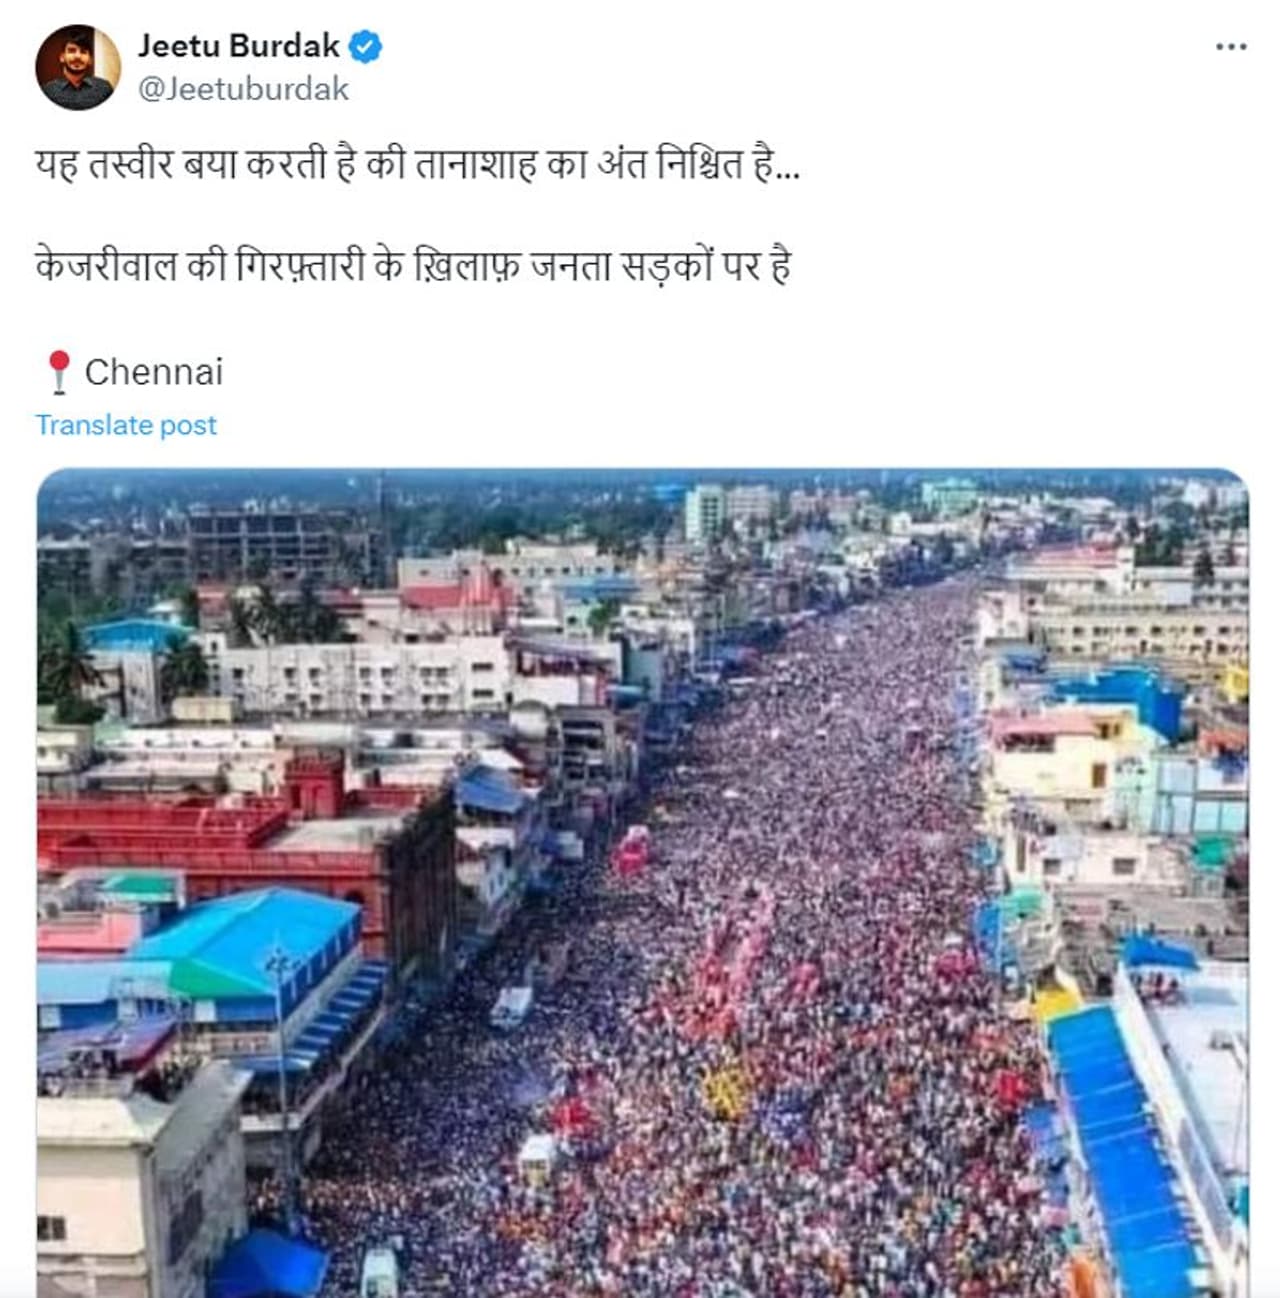Click the Jeetu Burdak display name
Image resolution: width=1280 pixels, height=1298 pixels.
[239, 46]
